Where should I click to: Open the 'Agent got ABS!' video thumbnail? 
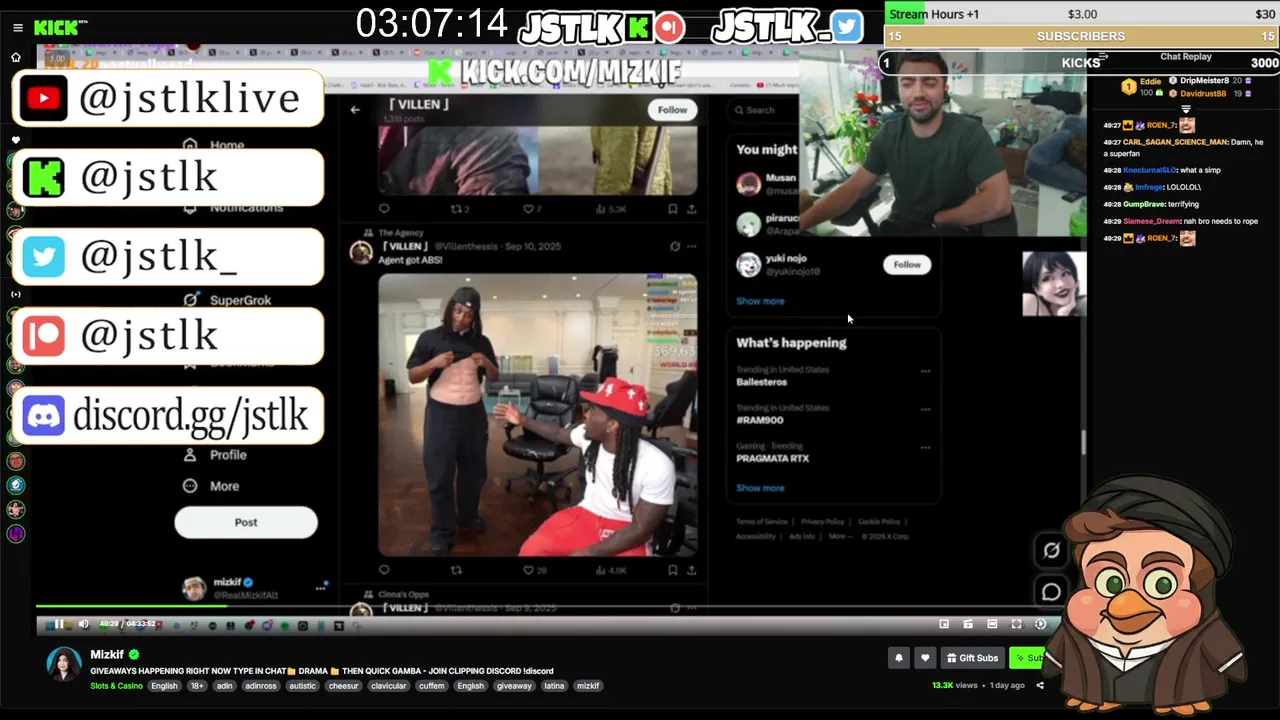(538, 415)
